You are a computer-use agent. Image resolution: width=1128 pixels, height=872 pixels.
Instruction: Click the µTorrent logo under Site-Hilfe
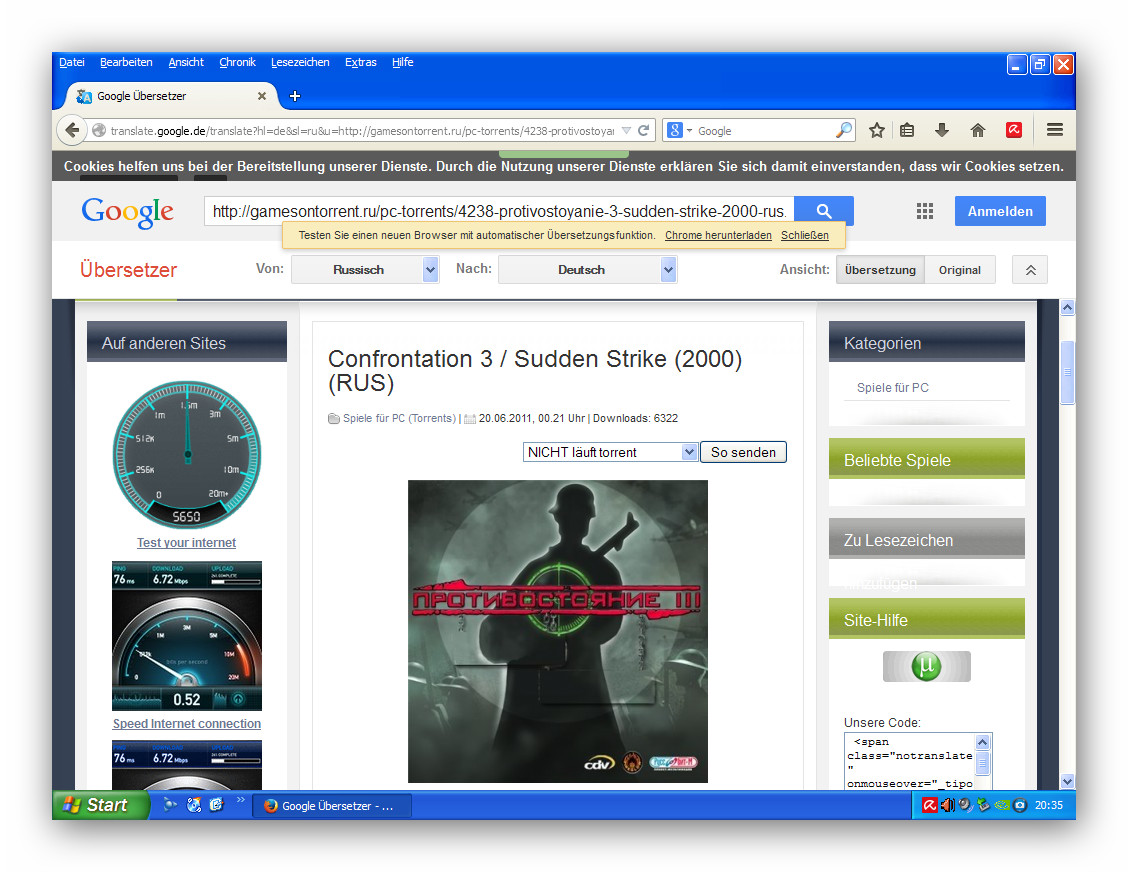point(927,666)
